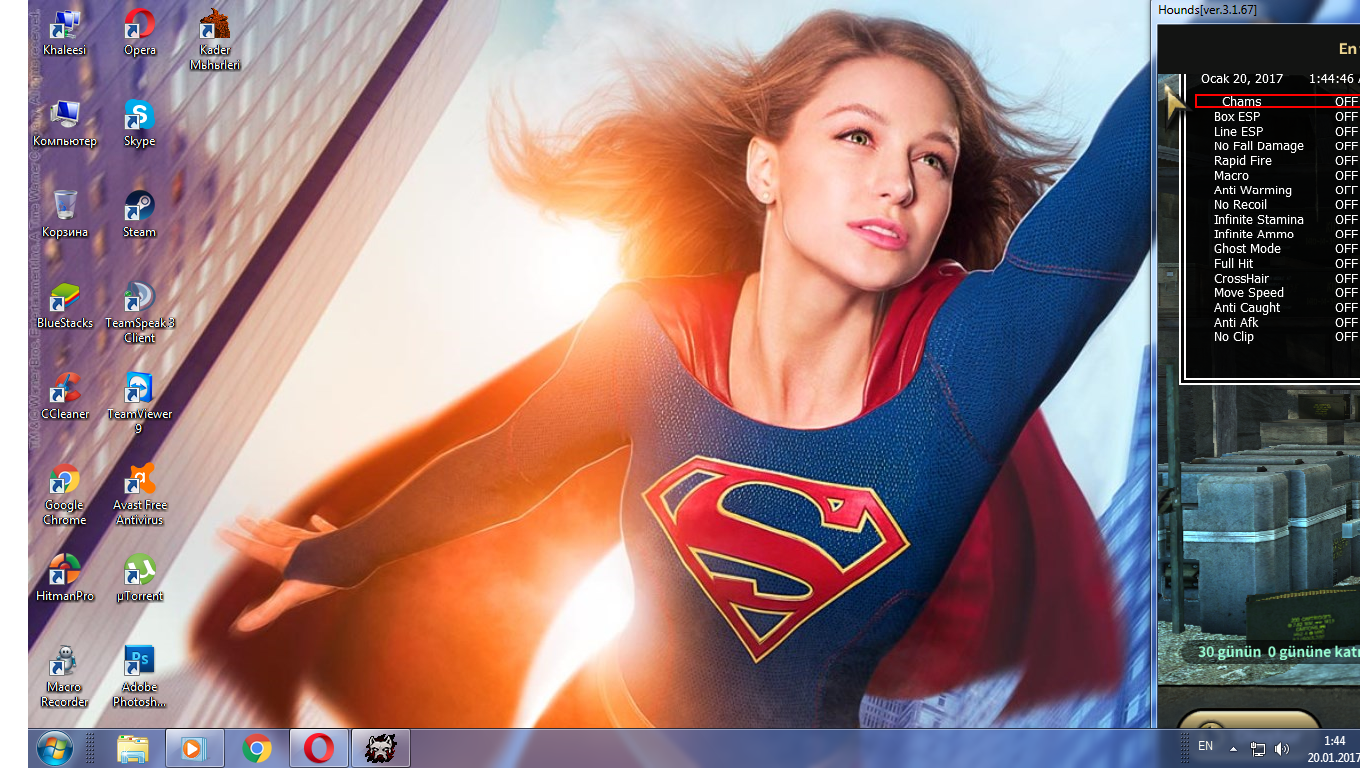Select the BlueStacks desktop icon

click(x=65, y=305)
